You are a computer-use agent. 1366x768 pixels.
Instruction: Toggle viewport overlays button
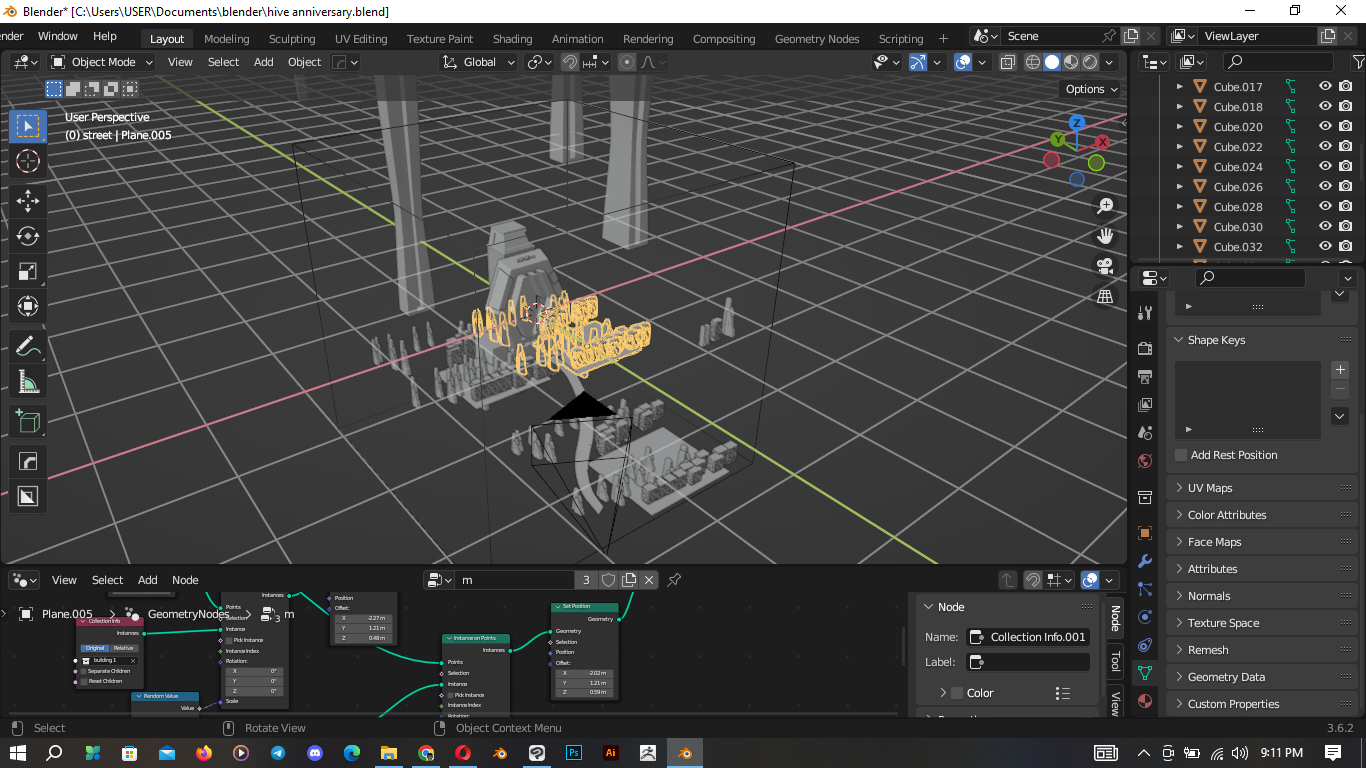pos(963,62)
